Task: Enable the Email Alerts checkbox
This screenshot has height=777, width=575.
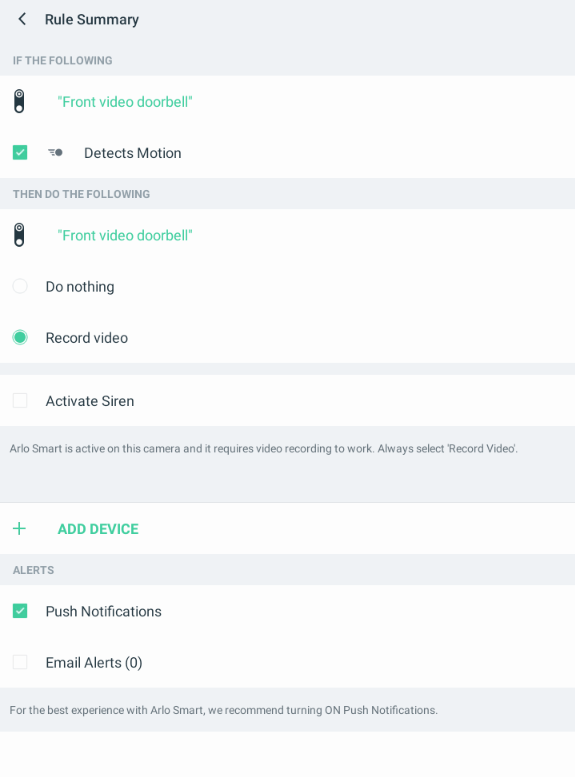Action: click(20, 662)
